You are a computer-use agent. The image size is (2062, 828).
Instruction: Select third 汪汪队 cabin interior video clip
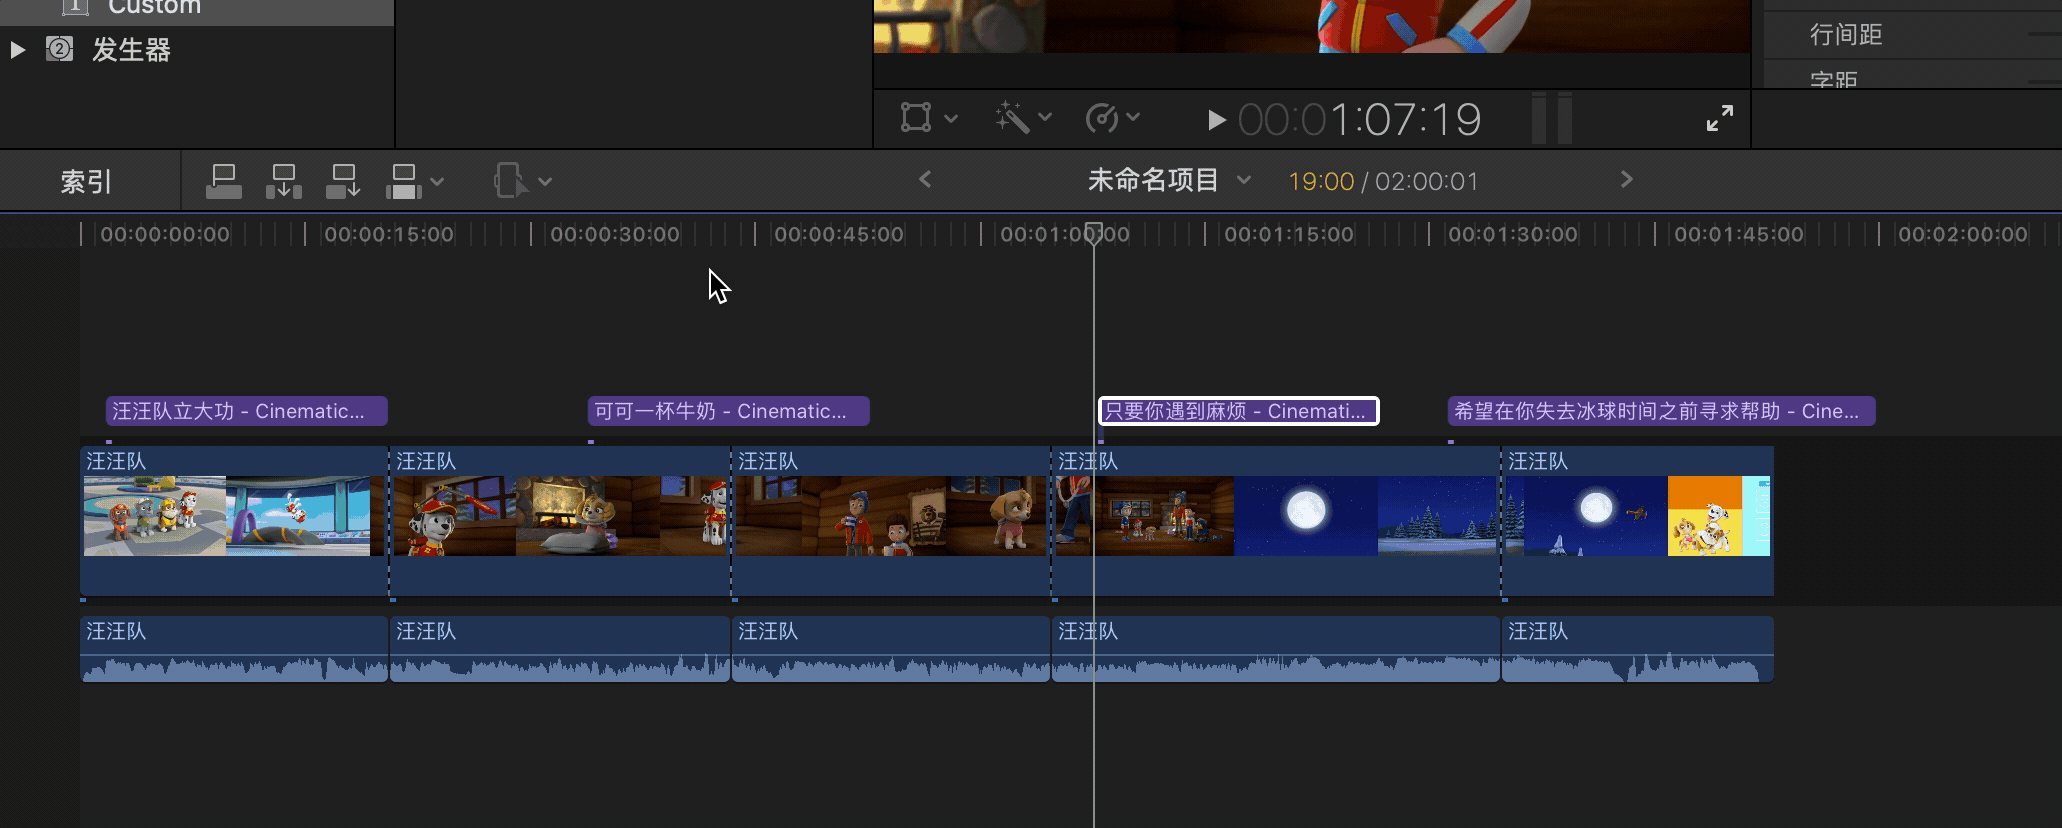[x=891, y=521]
